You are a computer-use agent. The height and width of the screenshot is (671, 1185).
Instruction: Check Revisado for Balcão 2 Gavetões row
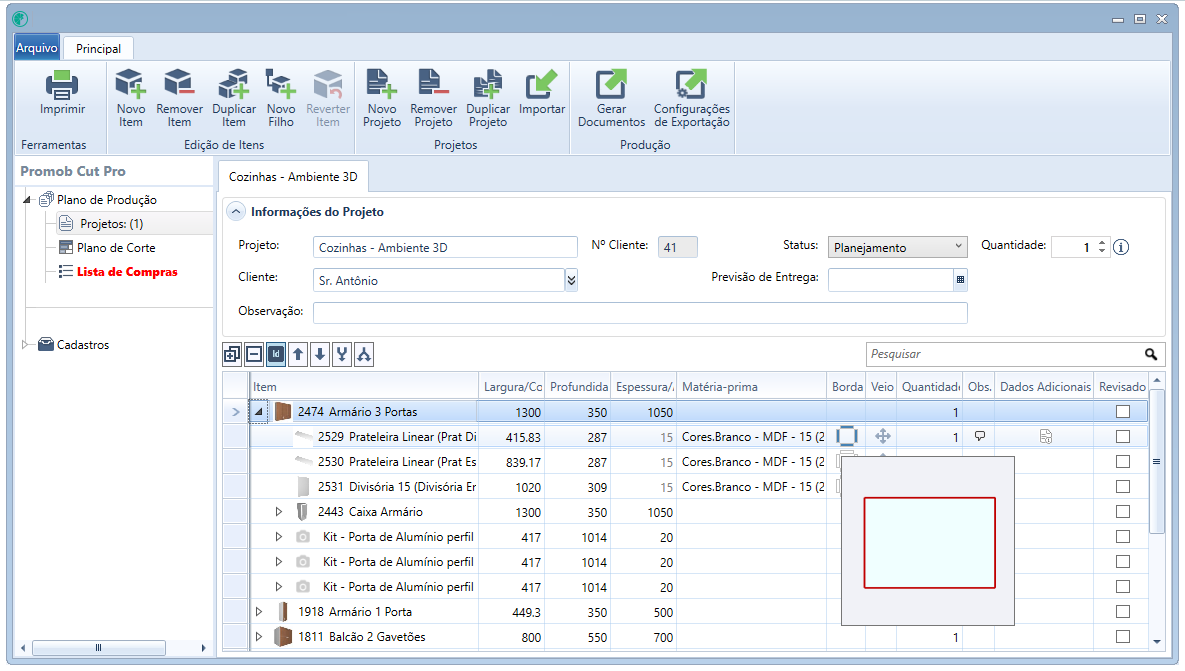coord(1123,636)
